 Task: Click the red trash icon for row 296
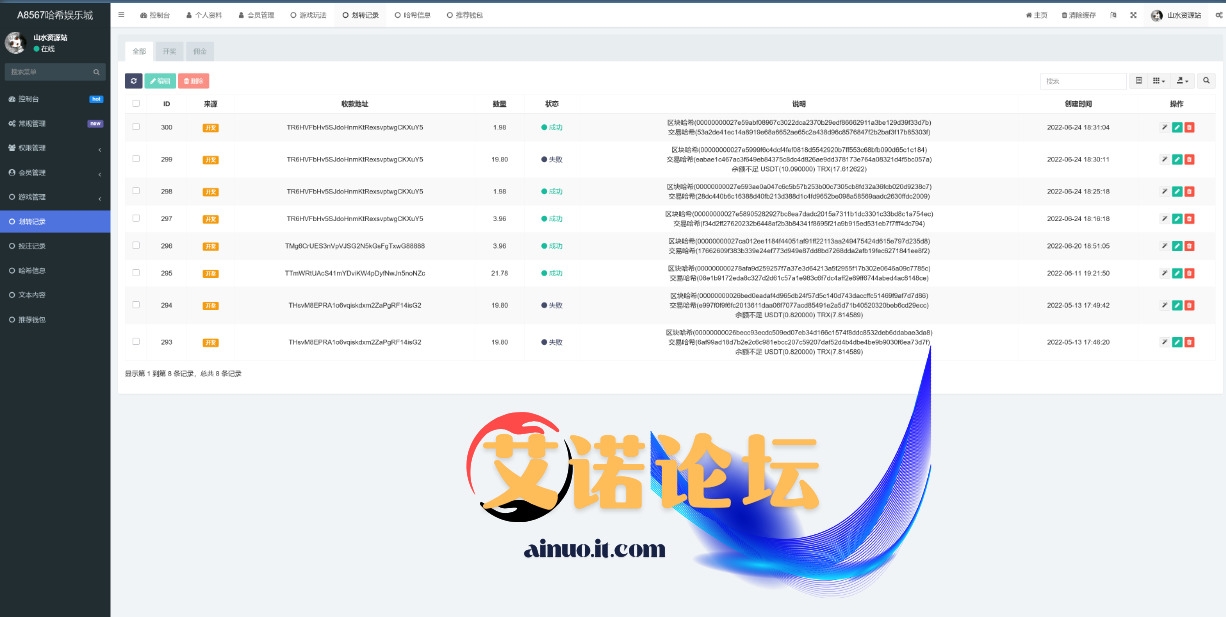(x=1189, y=245)
